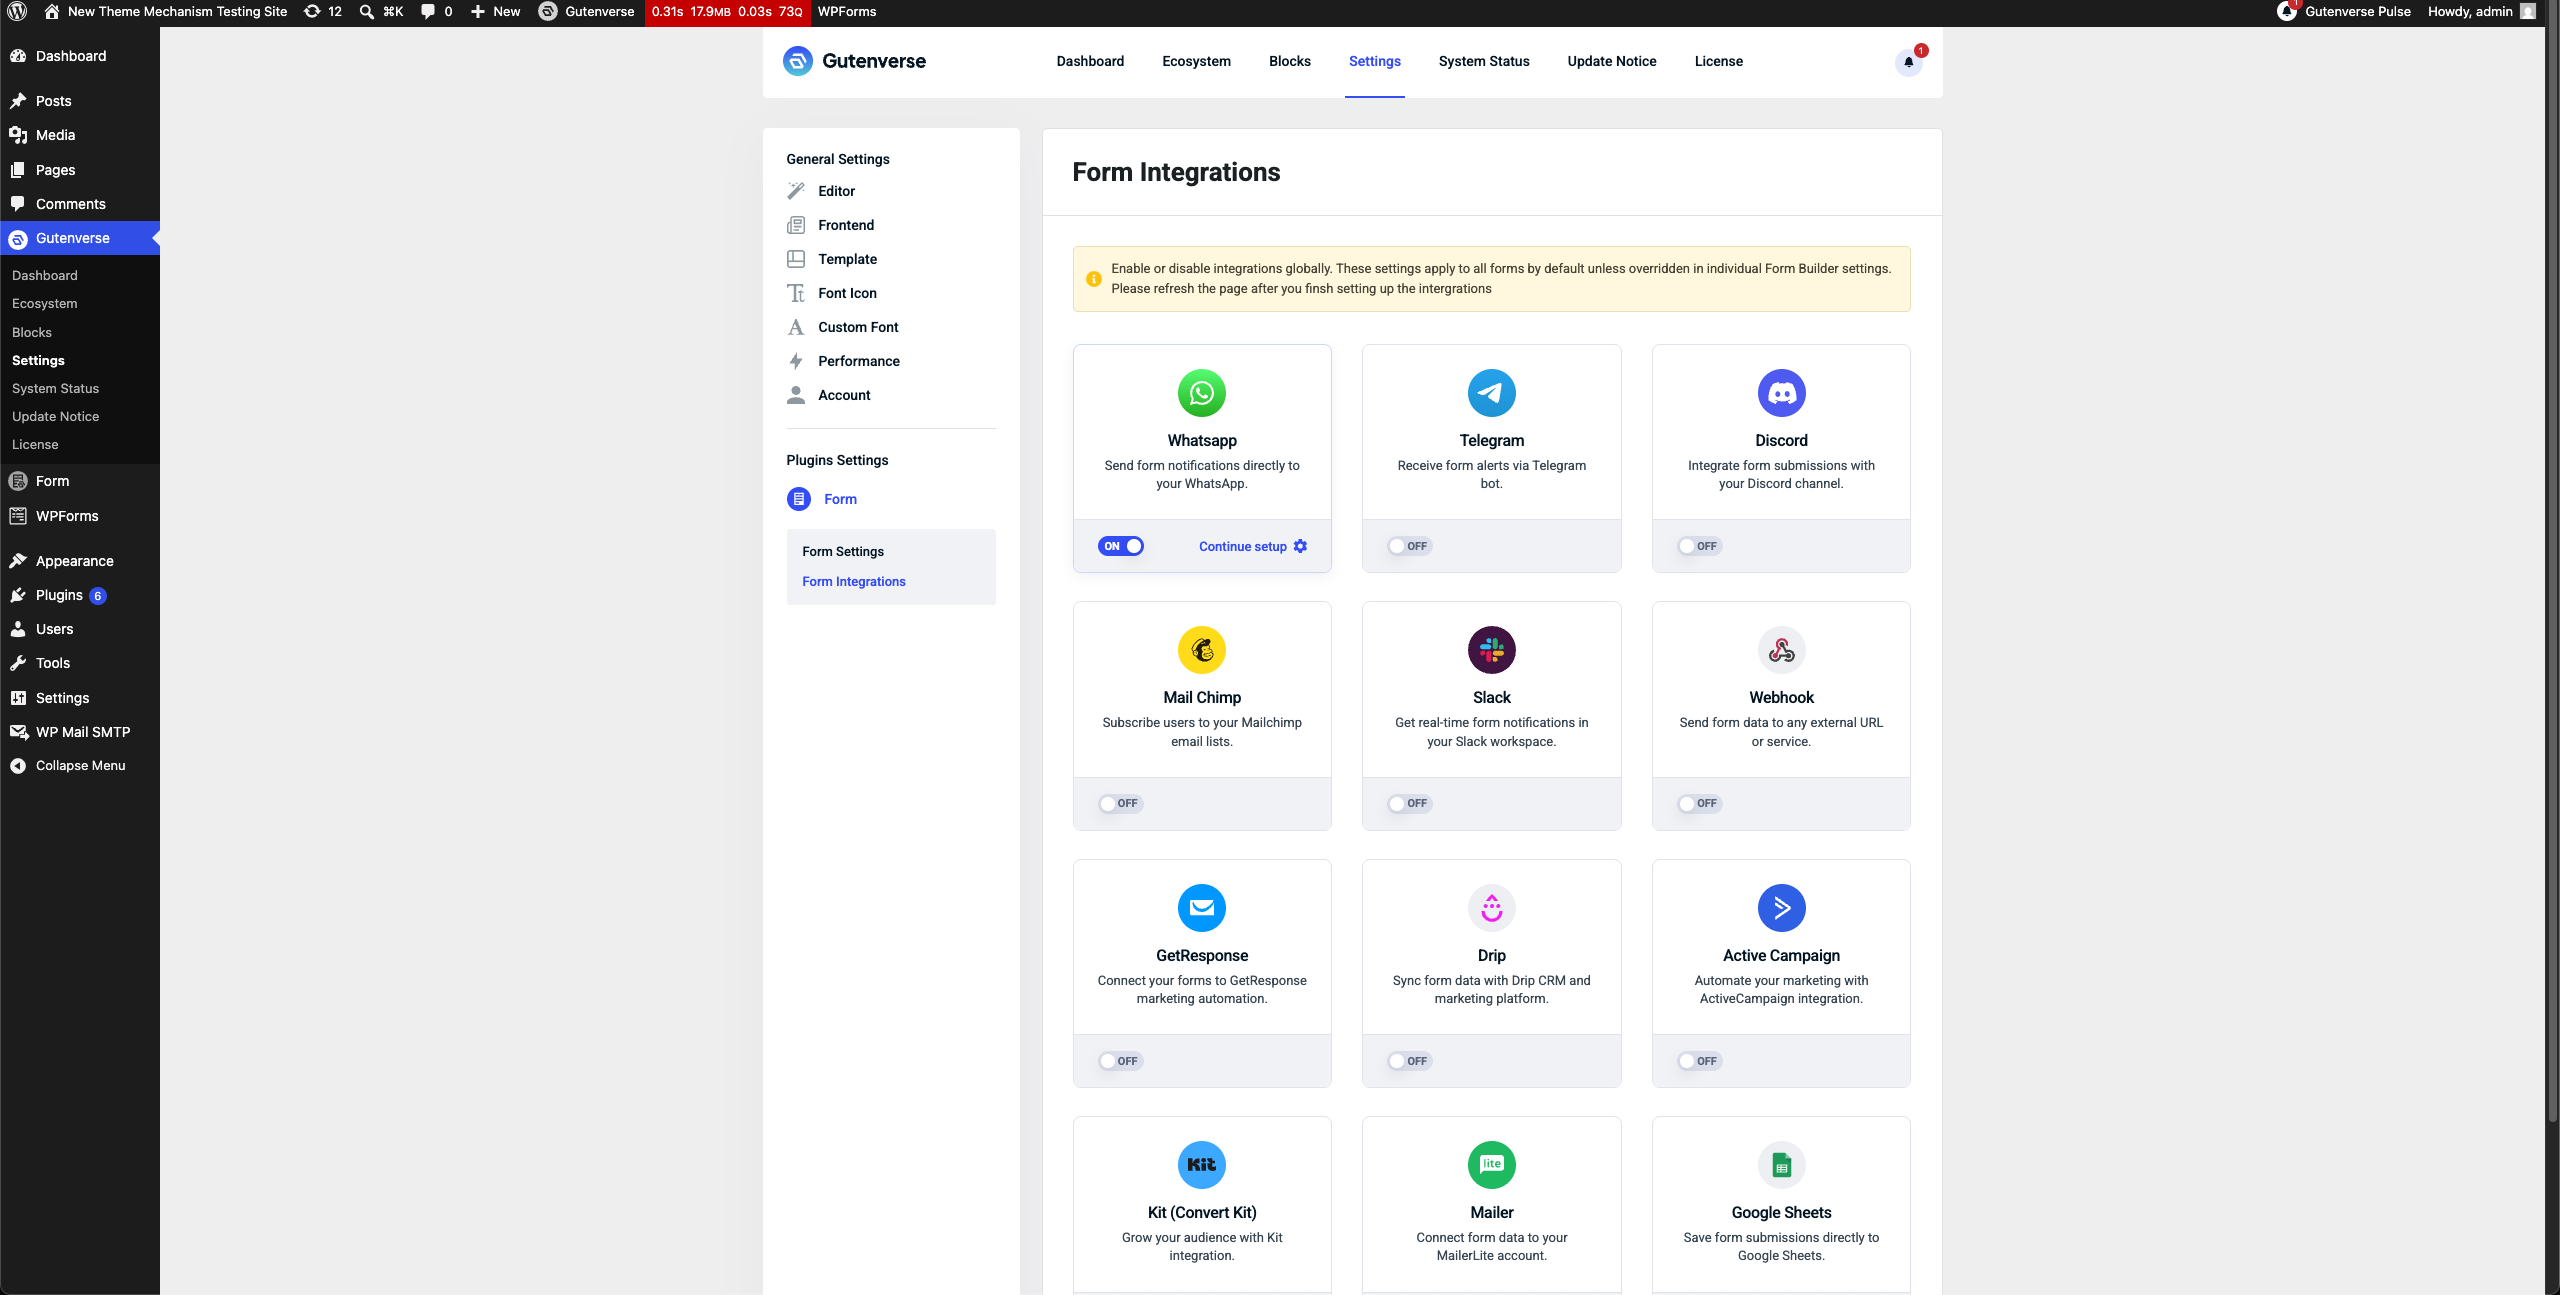Turn off the Whatsapp integration toggle
The width and height of the screenshot is (2560, 1295).
(x=1121, y=546)
